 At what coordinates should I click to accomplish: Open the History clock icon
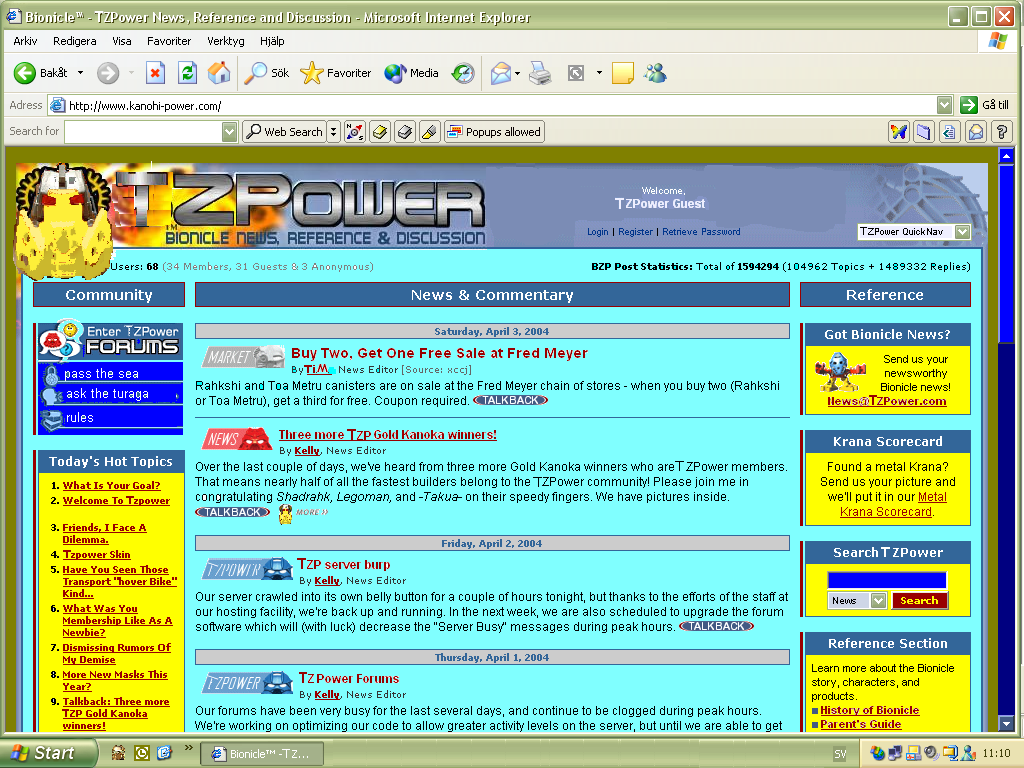click(x=463, y=72)
